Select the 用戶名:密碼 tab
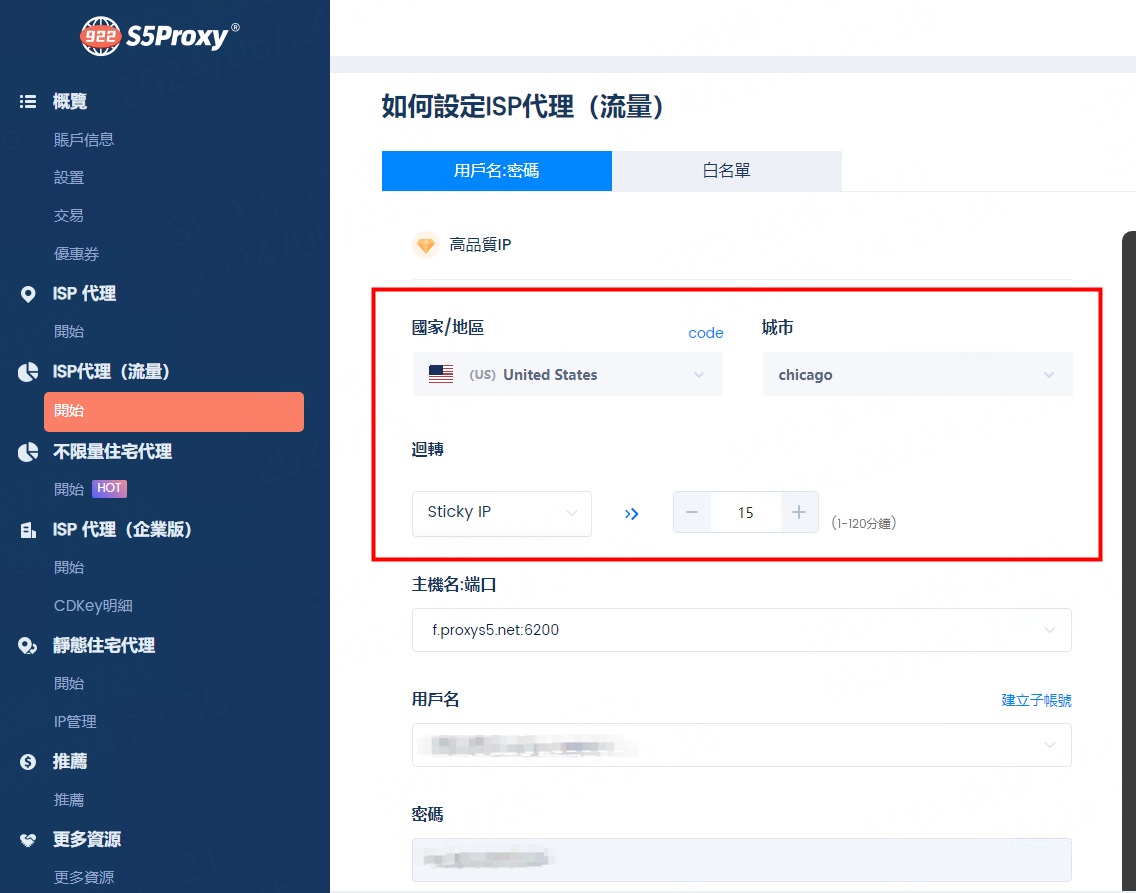The width and height of the screenshot is (1136, 893). [496, 171]
